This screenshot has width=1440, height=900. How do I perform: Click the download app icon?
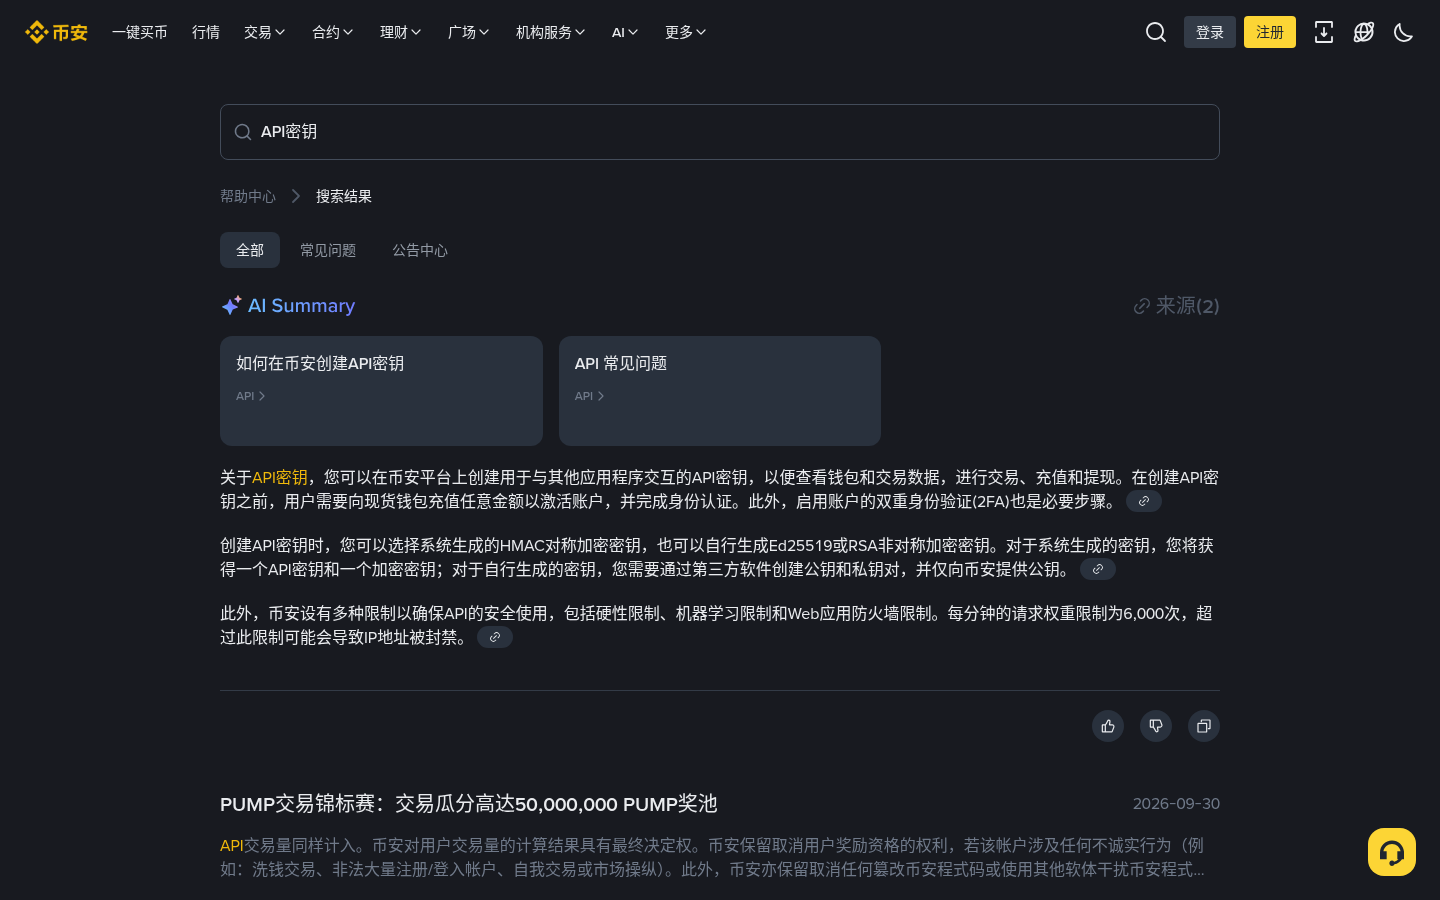click(1324, 32)
